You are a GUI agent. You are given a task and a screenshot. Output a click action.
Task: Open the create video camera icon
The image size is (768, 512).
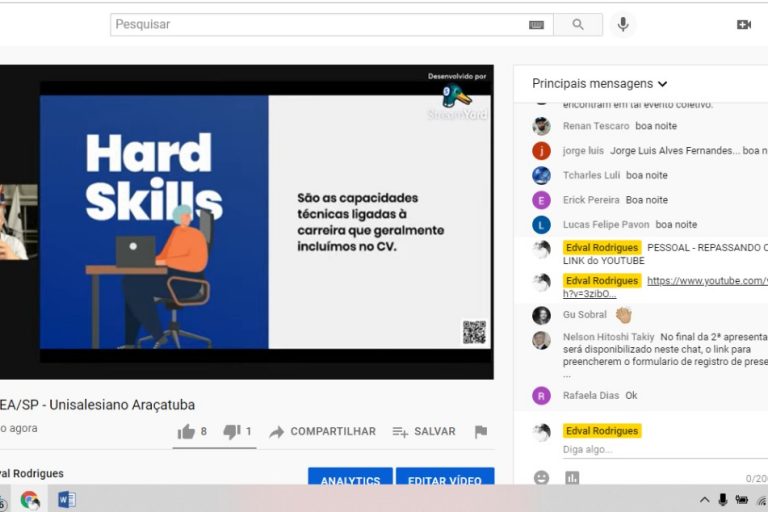pos(744,24)
